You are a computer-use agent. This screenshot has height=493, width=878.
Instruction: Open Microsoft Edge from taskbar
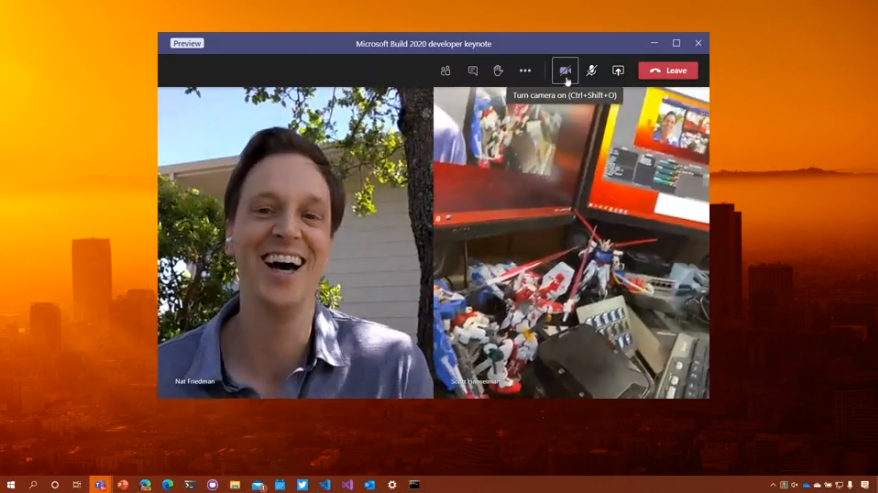167,485
